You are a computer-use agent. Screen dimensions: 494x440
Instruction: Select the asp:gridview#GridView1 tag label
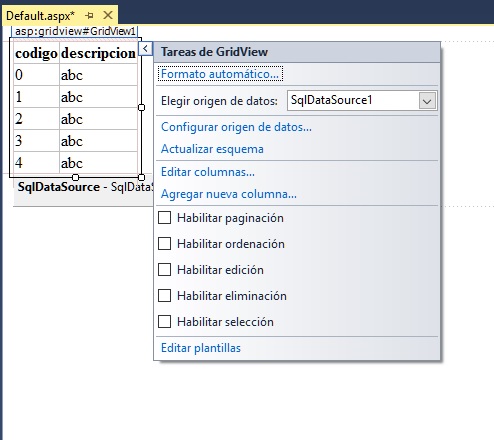tap(75, 31)
